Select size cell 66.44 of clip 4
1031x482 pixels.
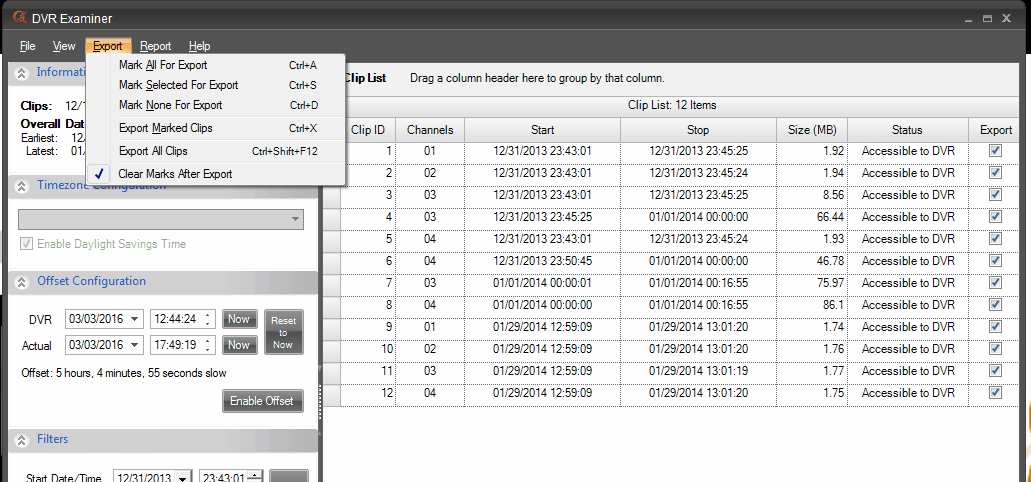[812, 217]
